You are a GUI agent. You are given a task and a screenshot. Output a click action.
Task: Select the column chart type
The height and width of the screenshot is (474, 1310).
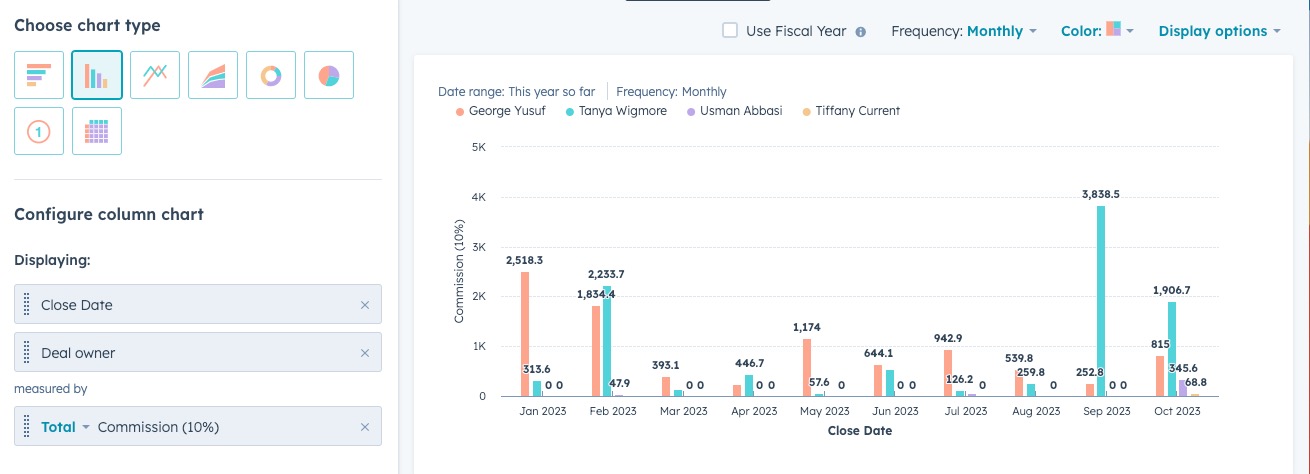click(97, 75)
